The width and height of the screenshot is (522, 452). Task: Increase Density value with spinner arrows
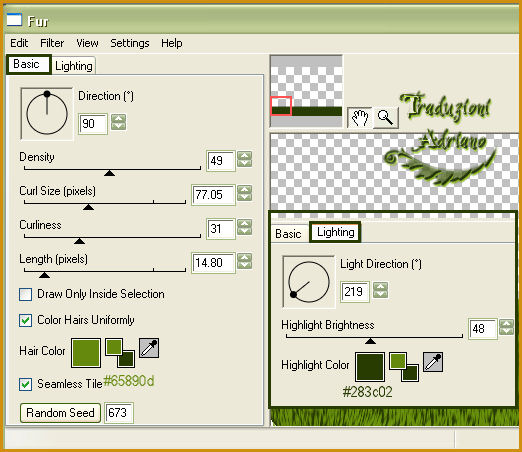point(245,156)
